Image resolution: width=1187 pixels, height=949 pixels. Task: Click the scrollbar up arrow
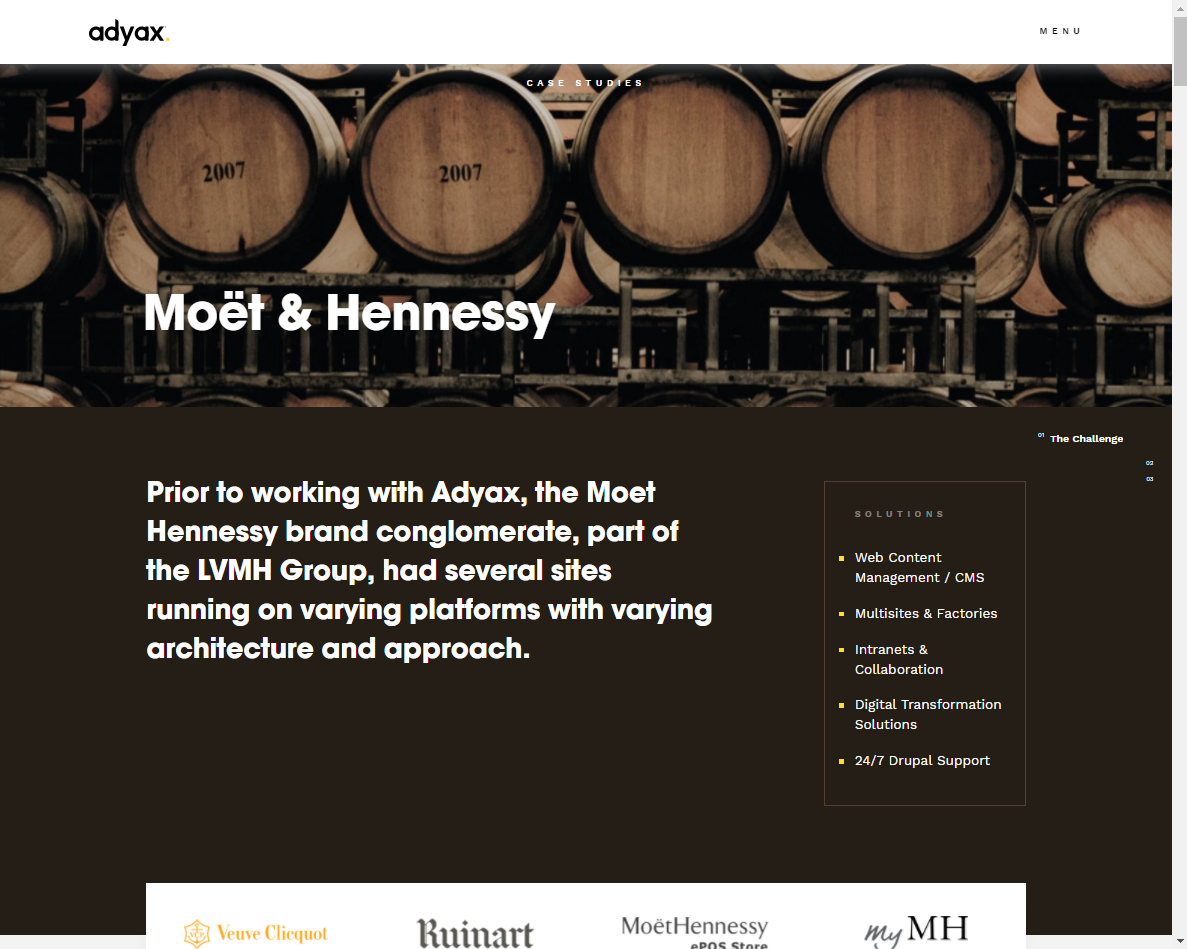(x=1179, y=7)
